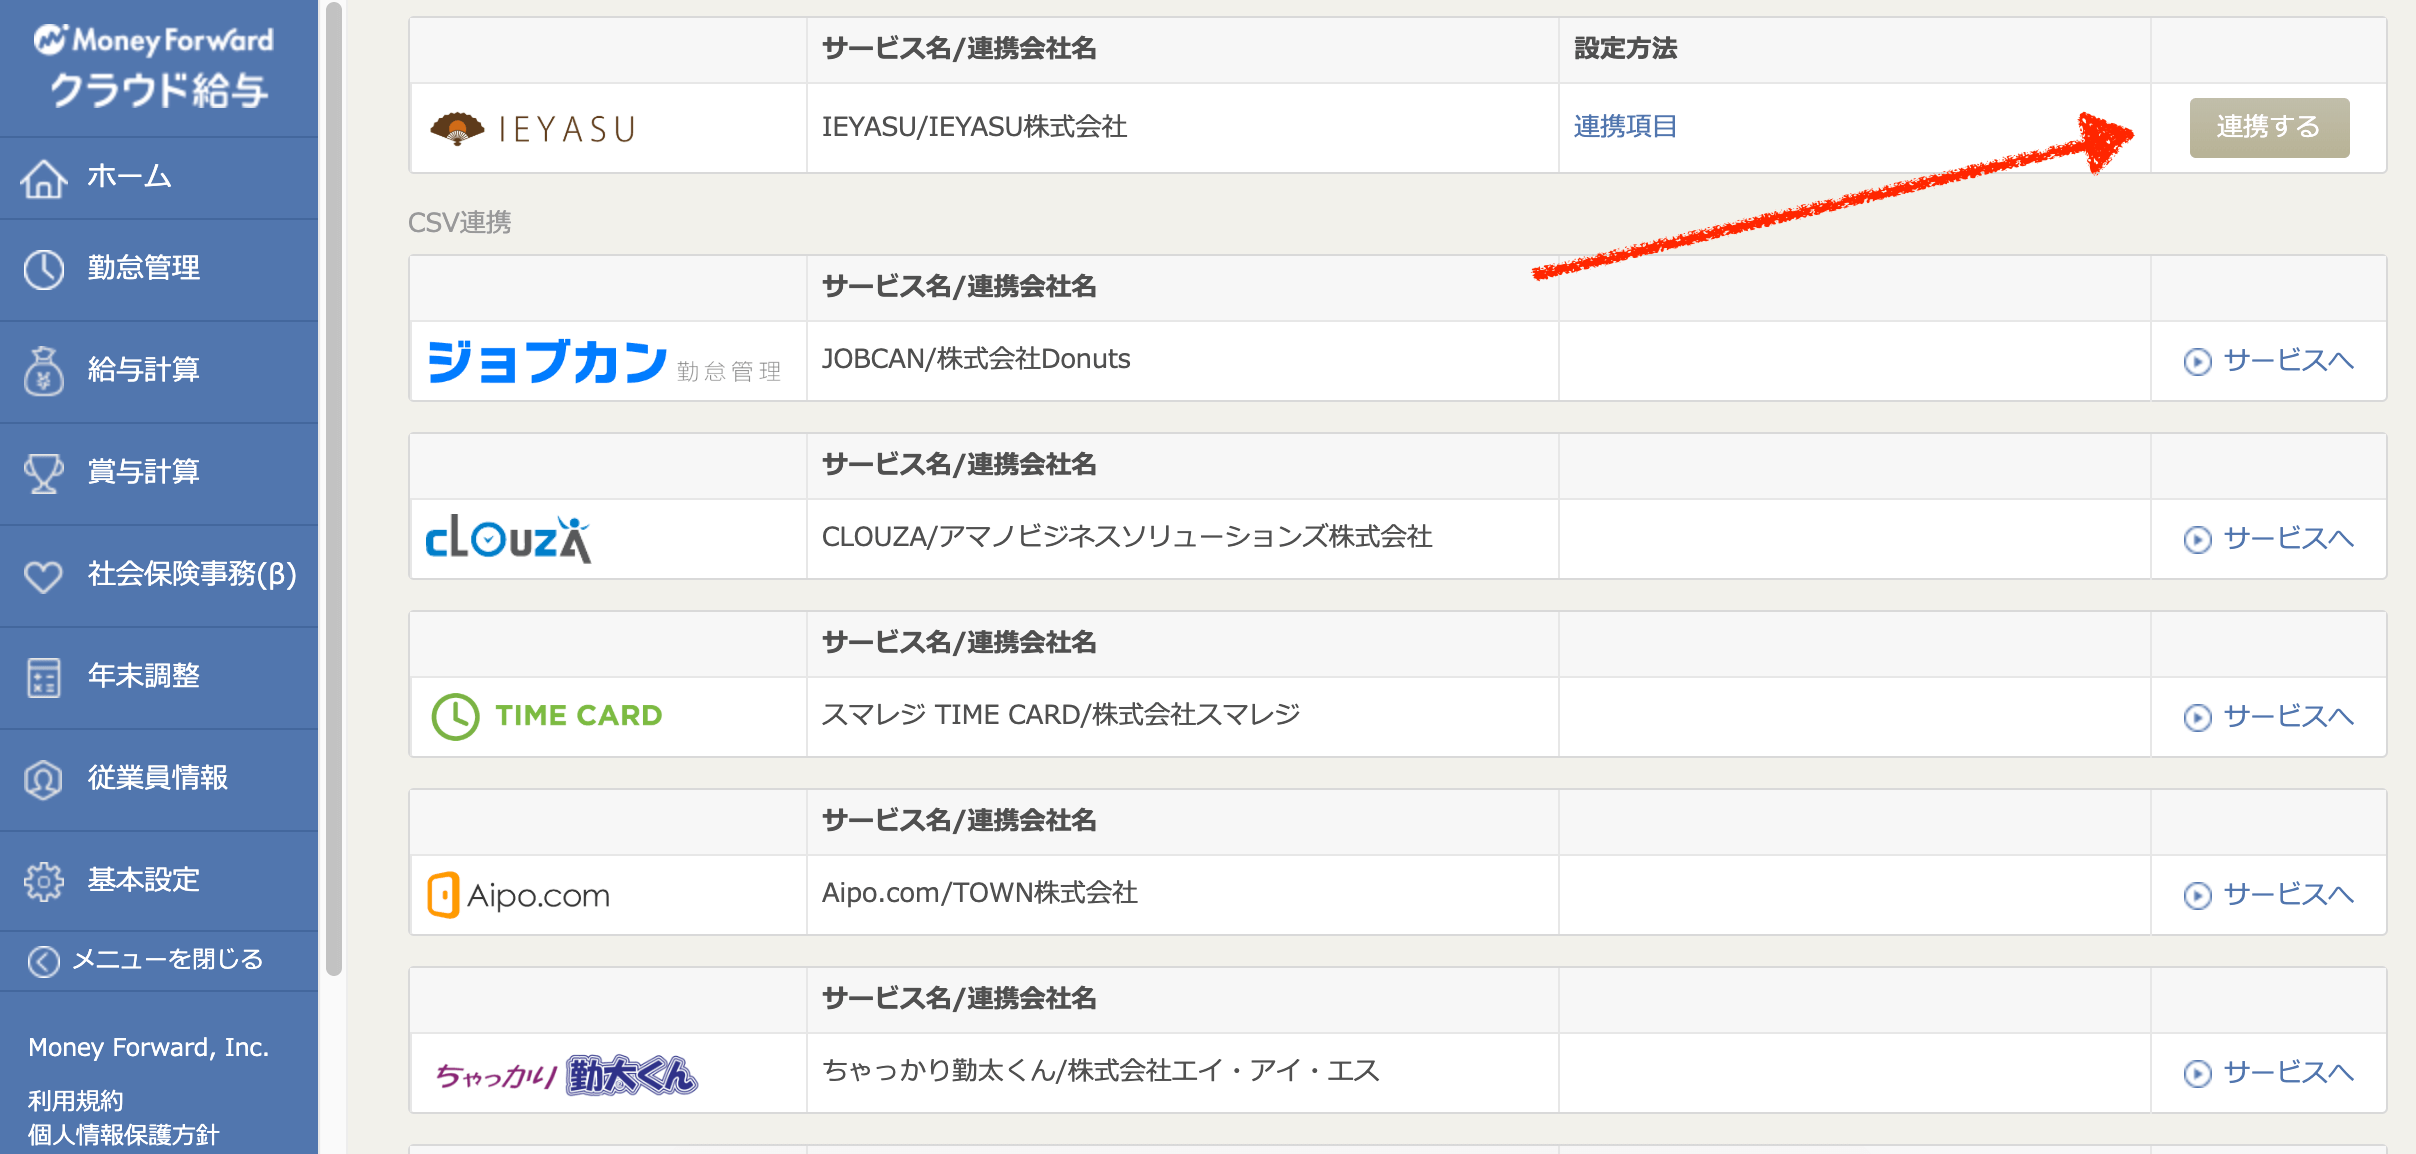Follow サービスへ link for ちゃっかり勤太くん
2416x1154 pixels.
click(2289, 1073)
